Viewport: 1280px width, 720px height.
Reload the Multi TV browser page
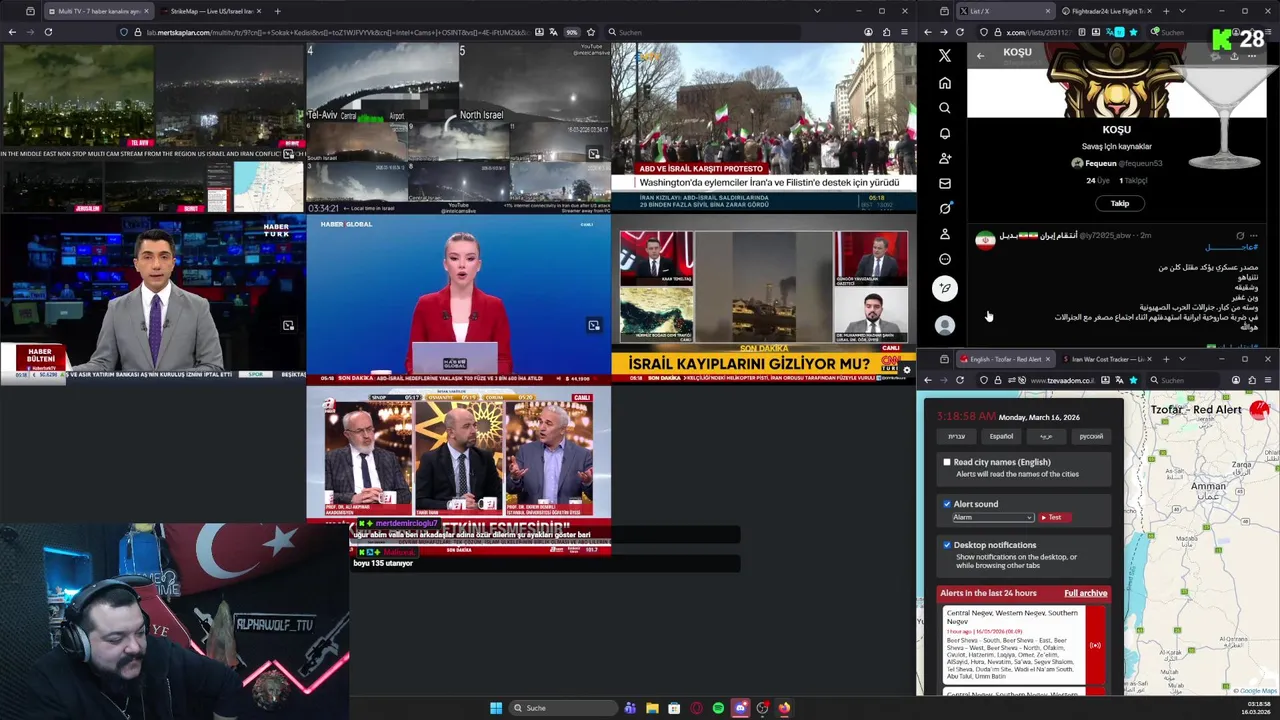coord(48,32)
